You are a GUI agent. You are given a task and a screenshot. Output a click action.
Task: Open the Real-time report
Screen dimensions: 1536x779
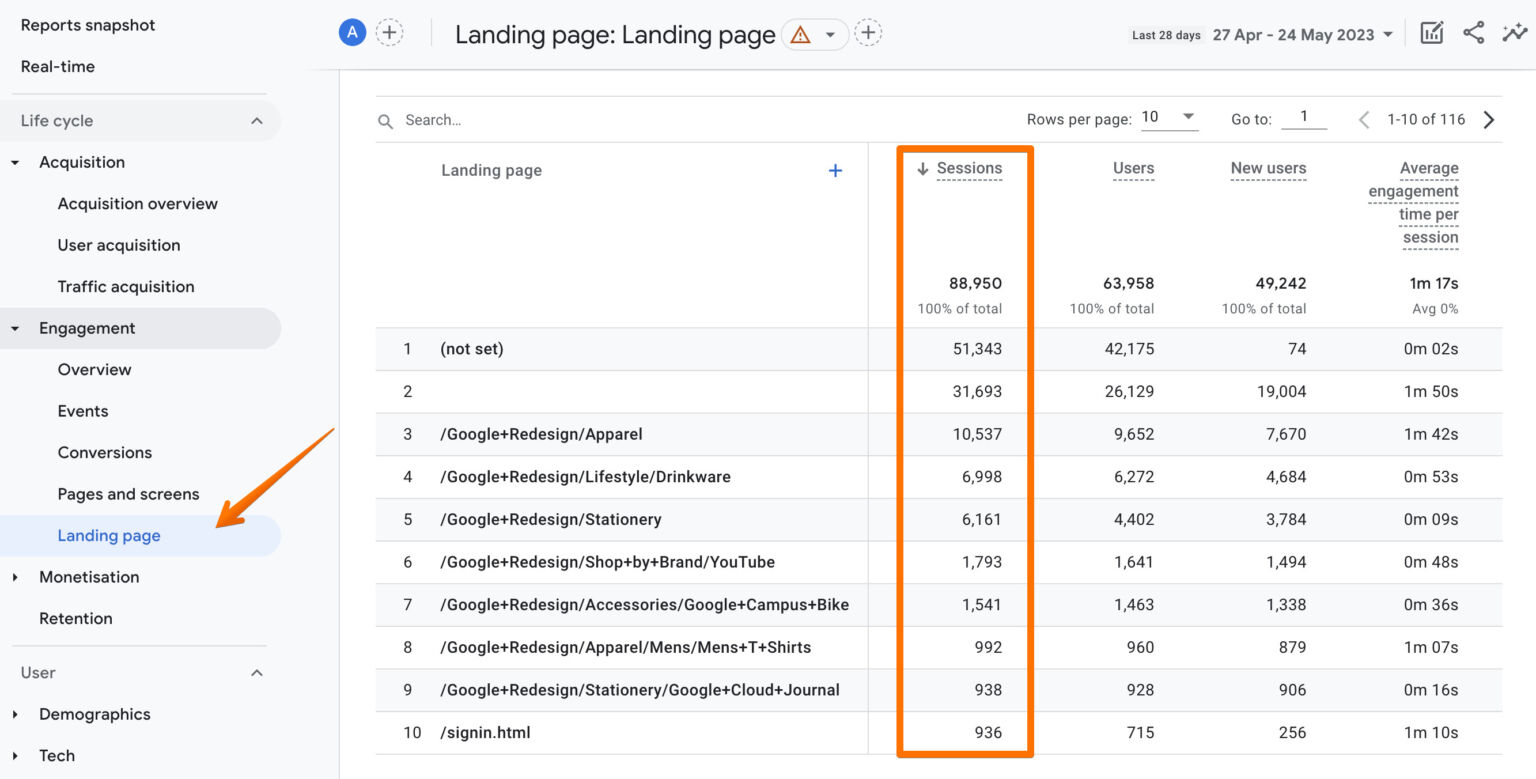[x=57, y=66]
